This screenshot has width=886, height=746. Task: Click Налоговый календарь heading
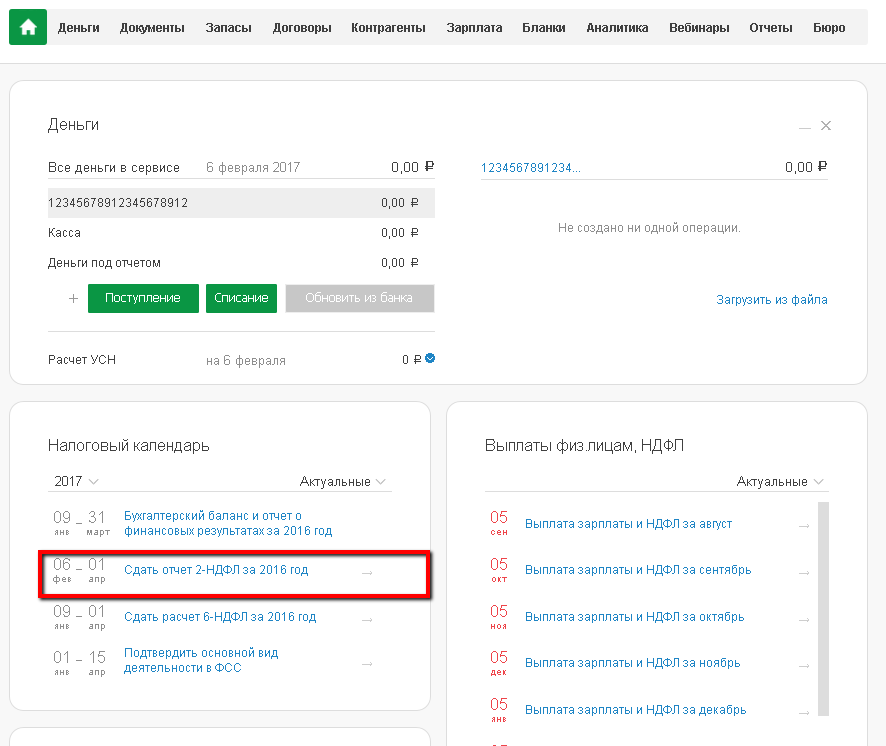coord(128,446)
